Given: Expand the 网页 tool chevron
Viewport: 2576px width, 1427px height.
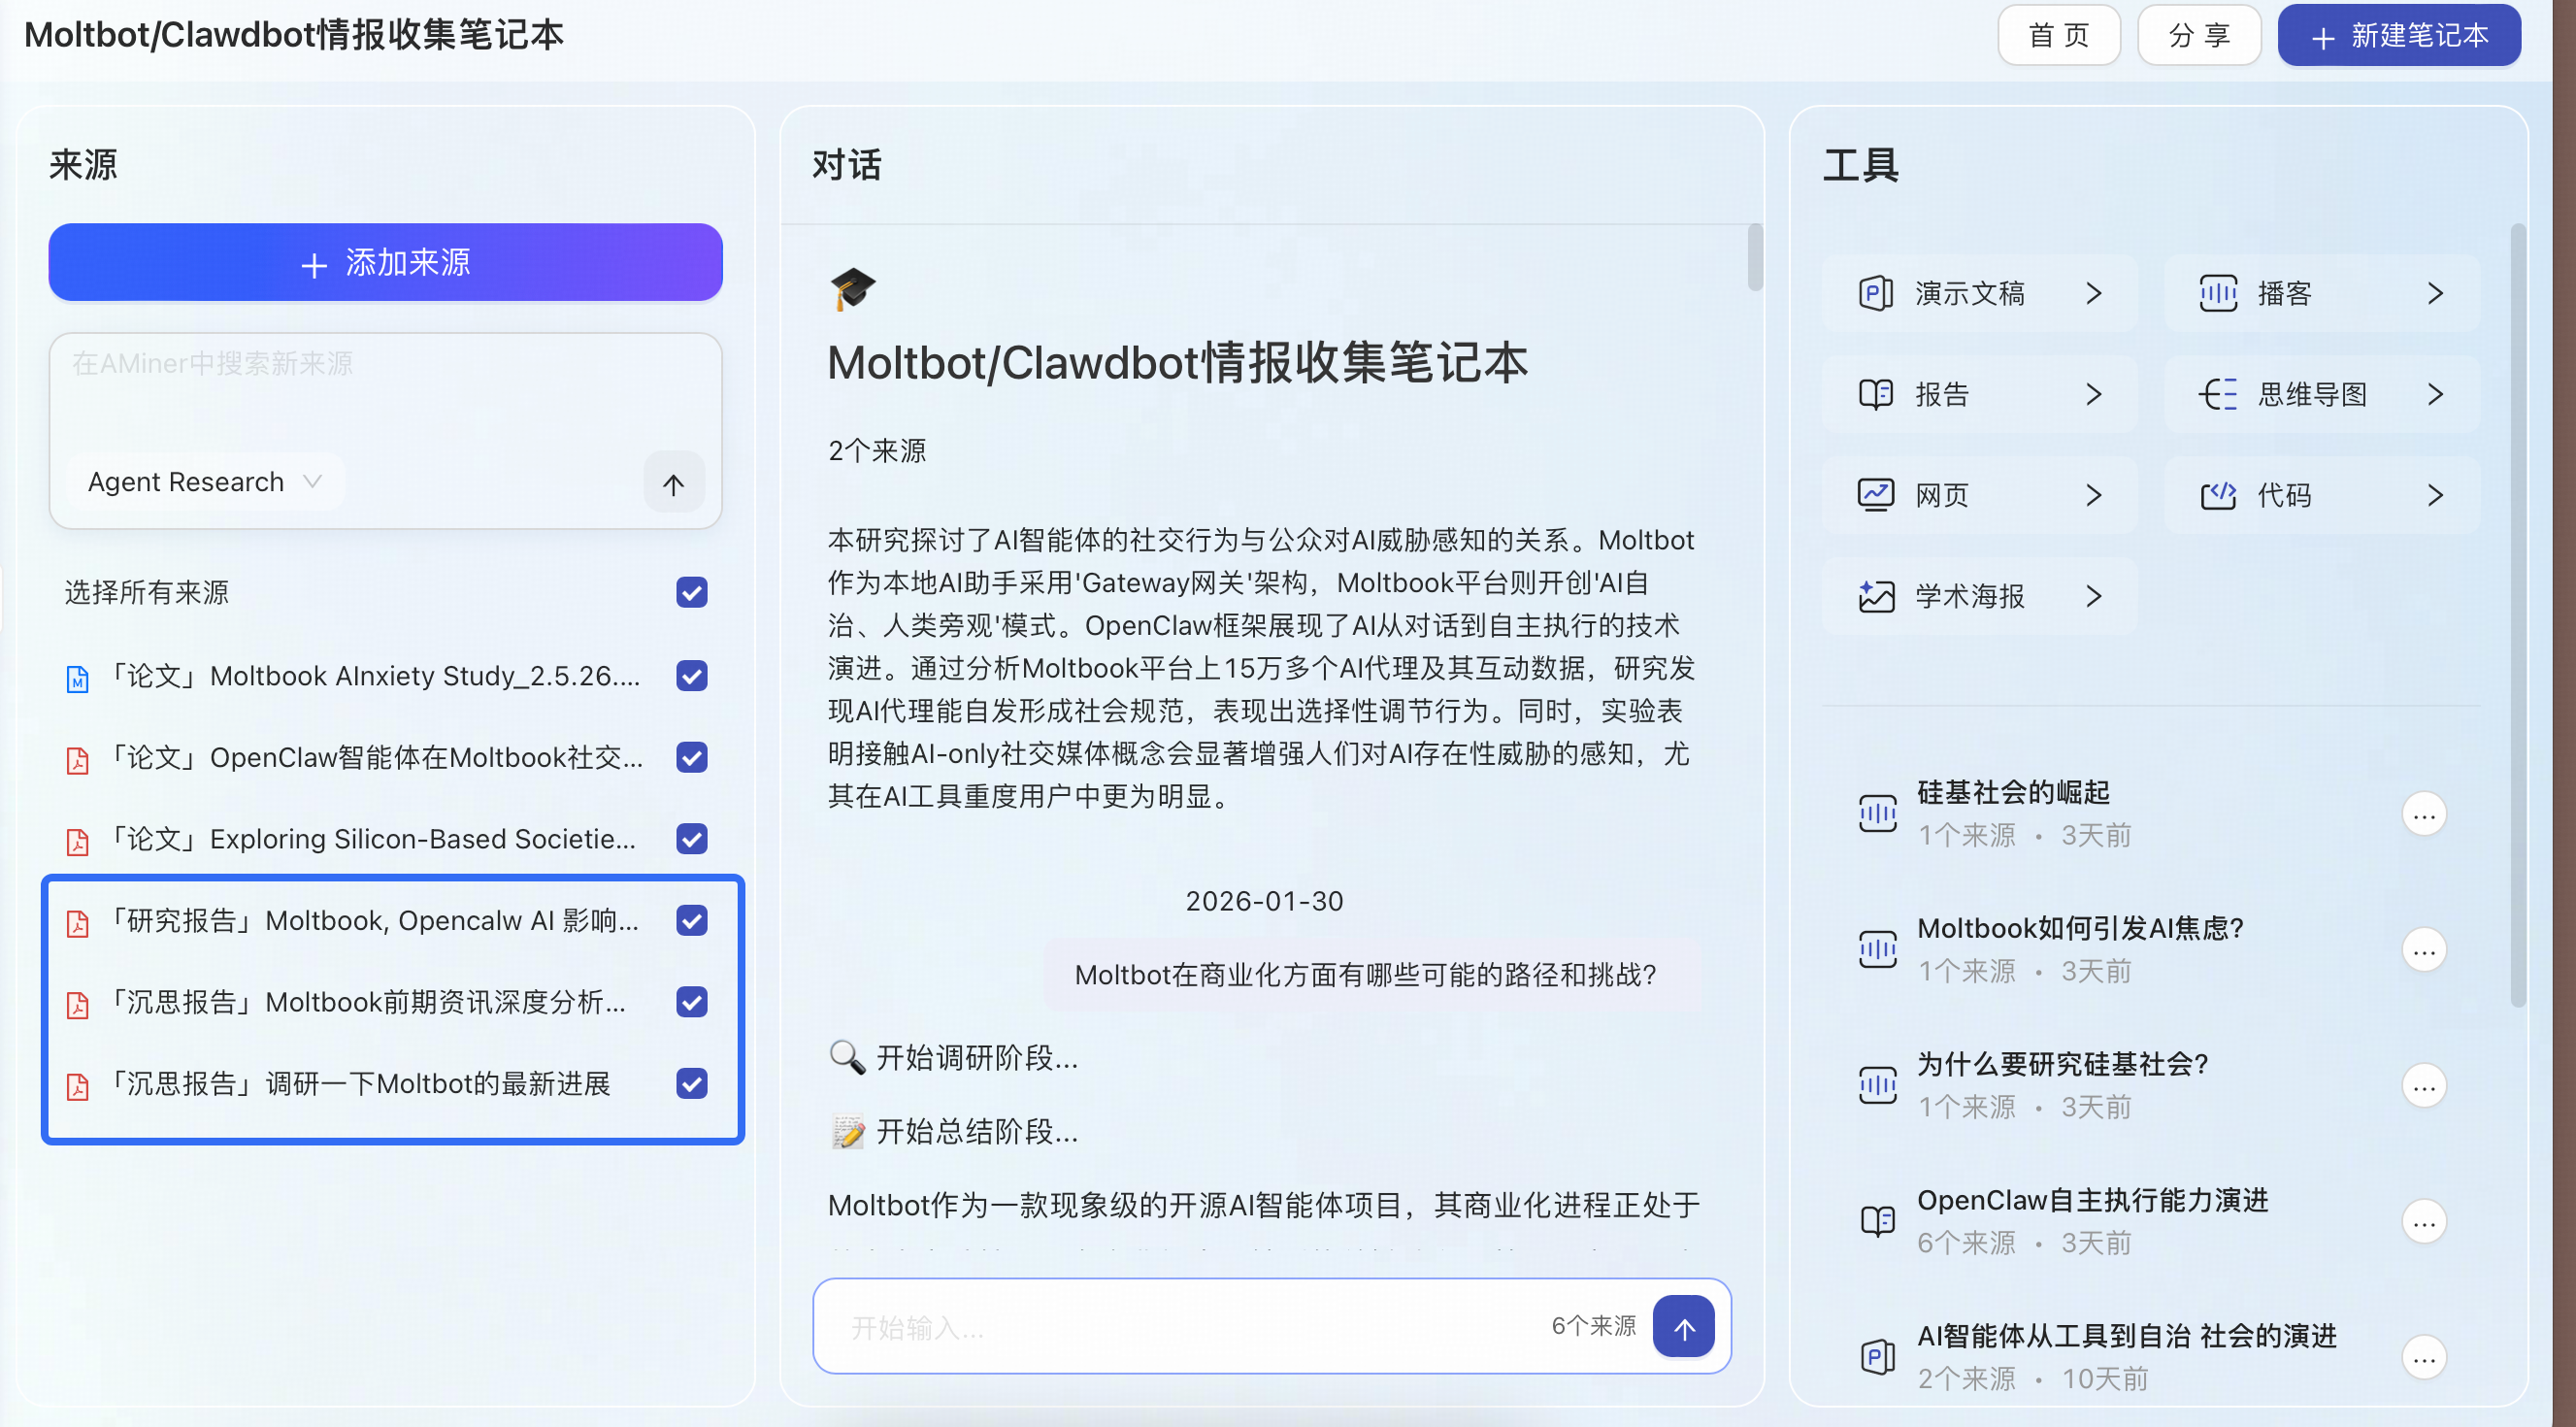Looking at the screenshot, I should click(x=2093, y=495).
